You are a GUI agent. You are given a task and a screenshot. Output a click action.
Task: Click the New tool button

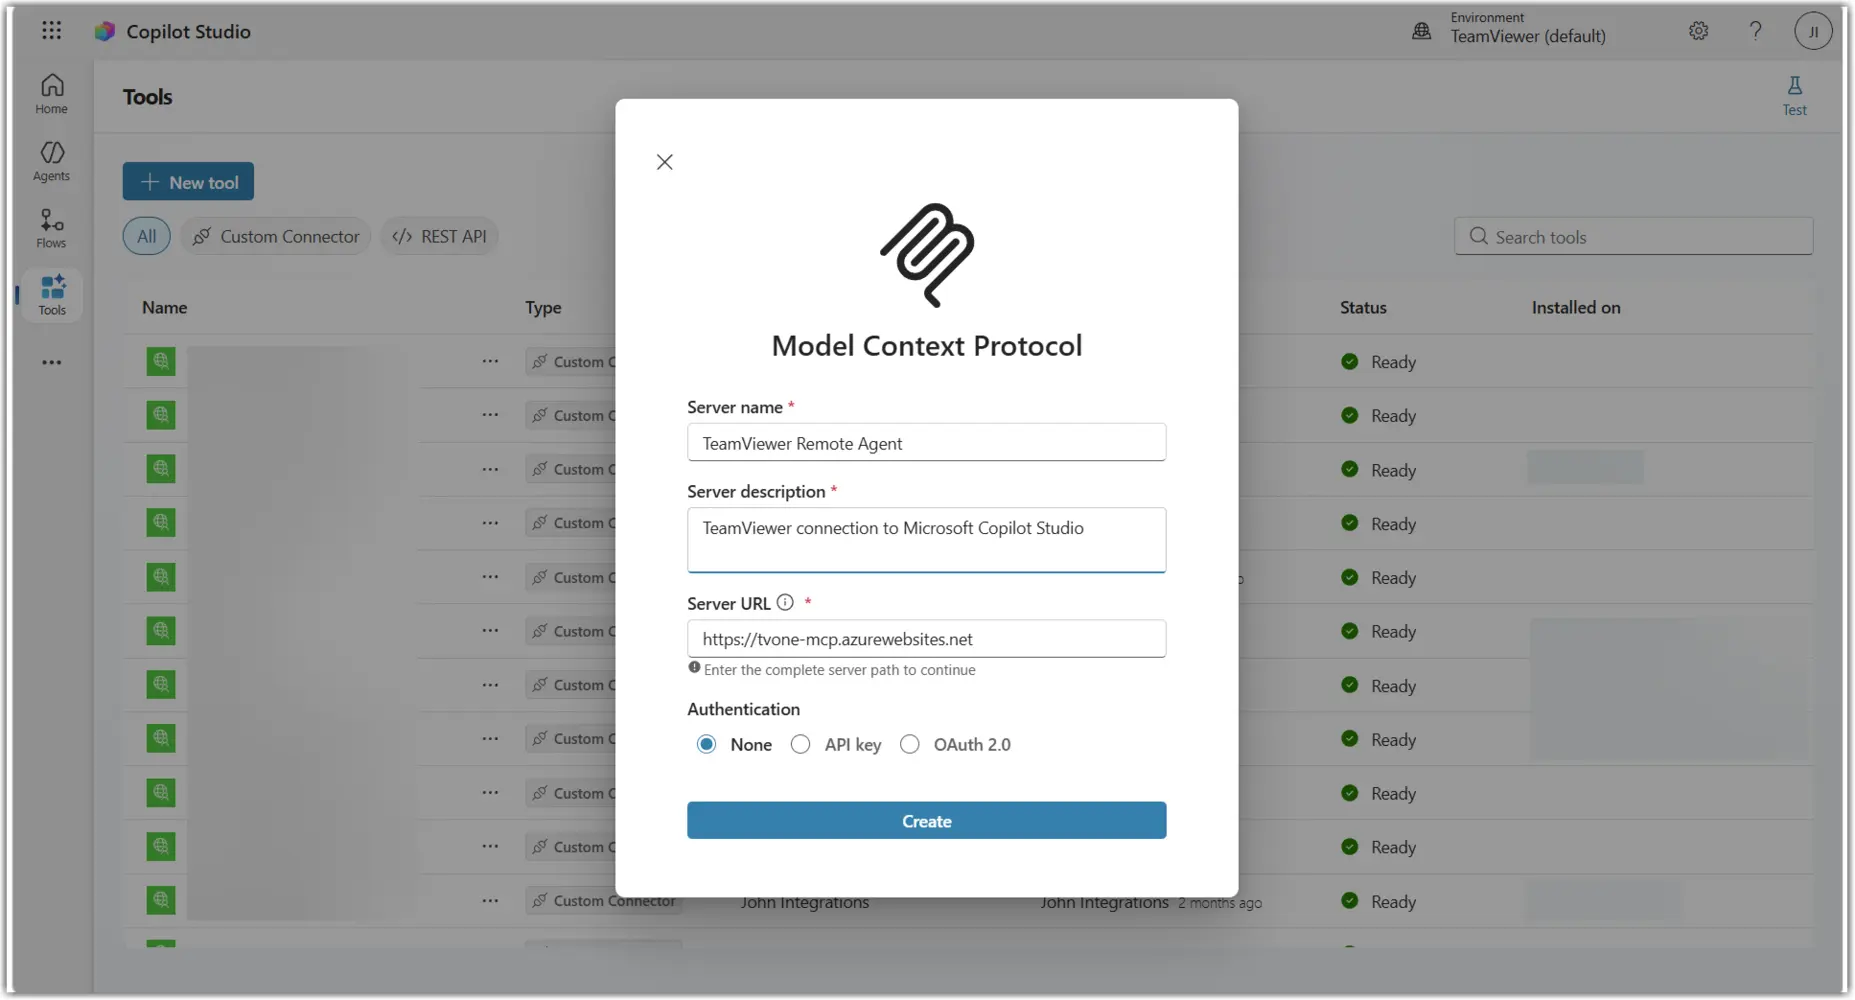point(188,181)
